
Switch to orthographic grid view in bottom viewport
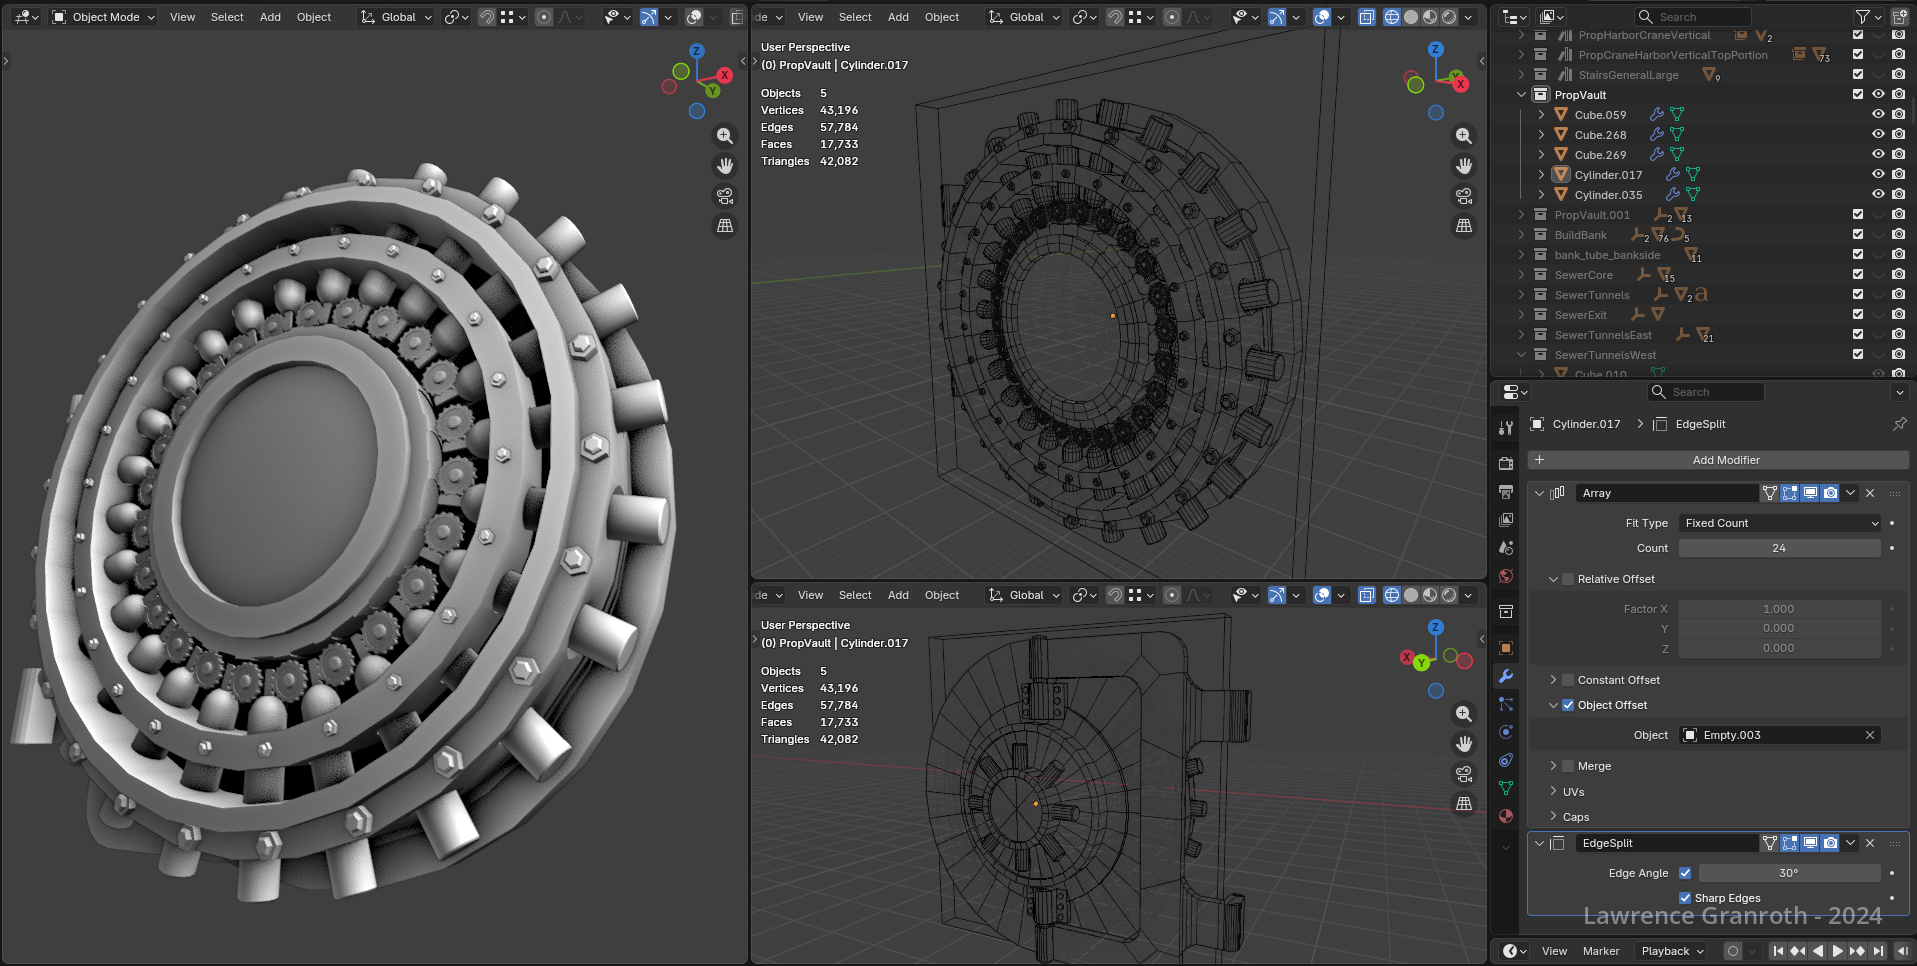click(1464, 804)
